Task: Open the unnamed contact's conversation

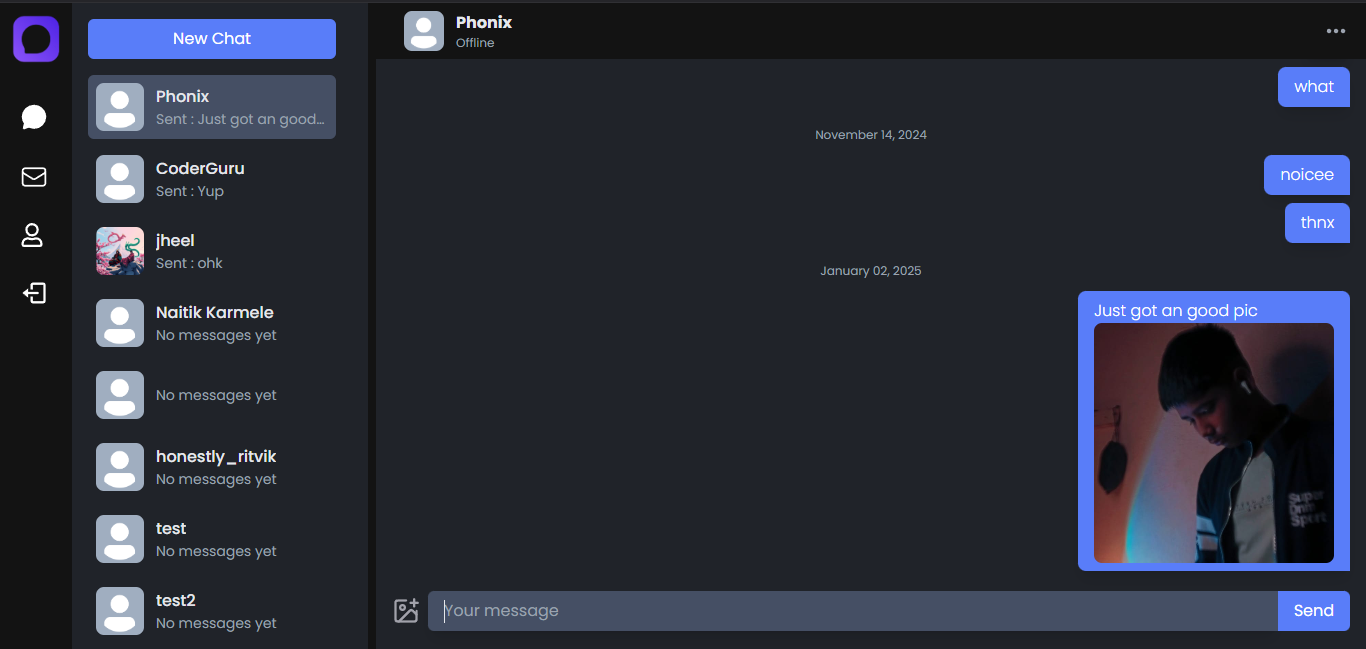Action: pyautogui.click(x=212, y=395)
